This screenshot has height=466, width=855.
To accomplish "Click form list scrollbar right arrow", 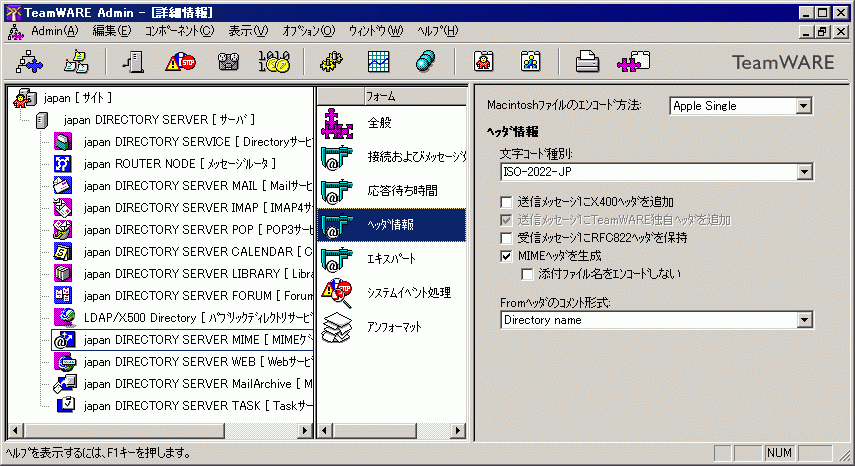I will tap(459, 431).
